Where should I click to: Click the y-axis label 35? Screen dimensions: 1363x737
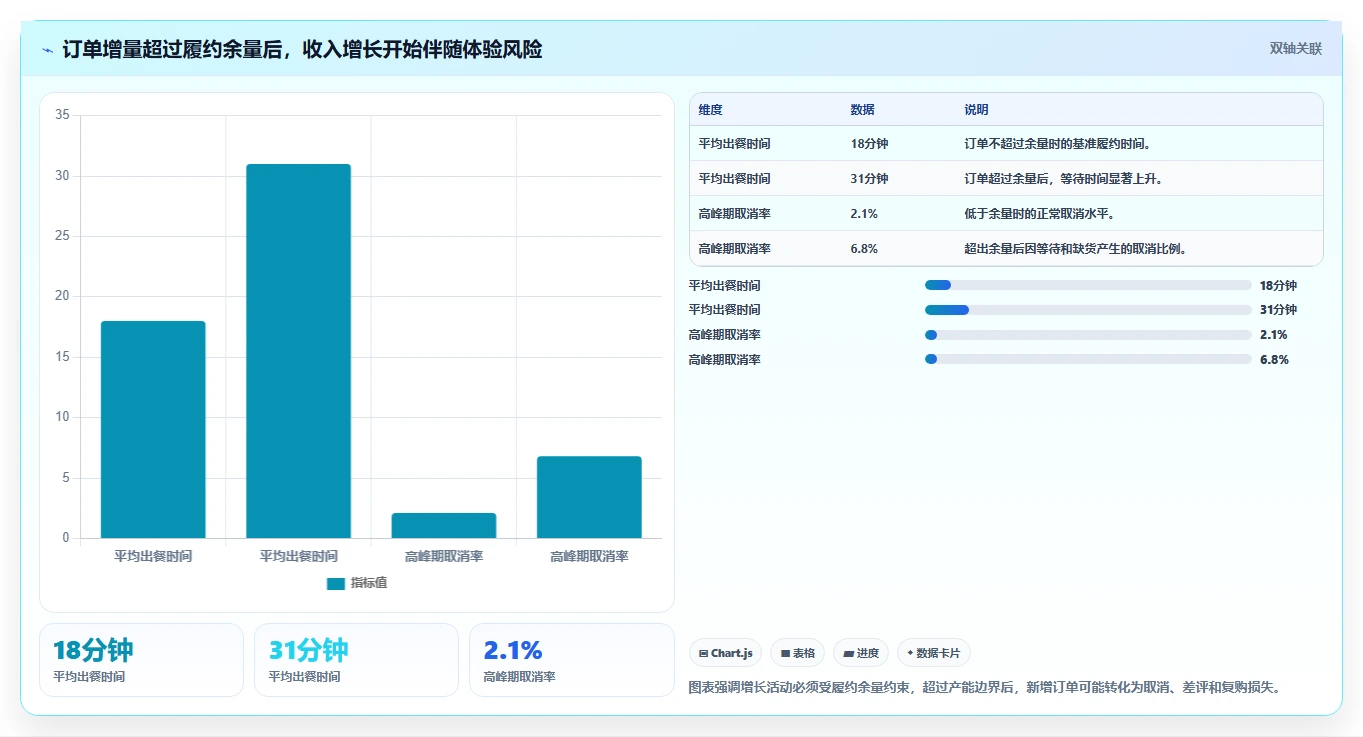62,115
